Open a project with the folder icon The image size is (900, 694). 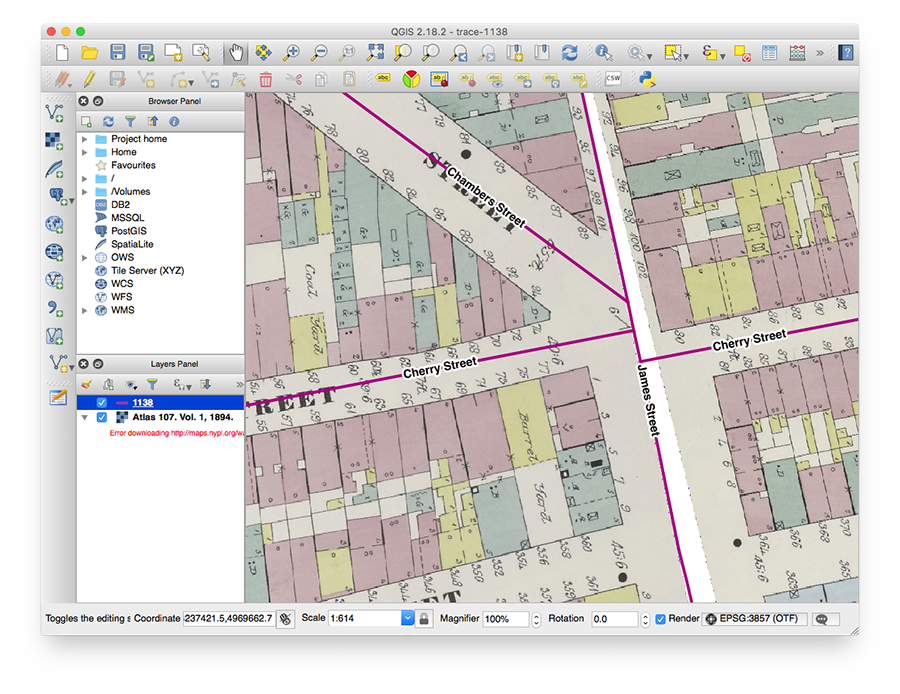tap(90, 53)
